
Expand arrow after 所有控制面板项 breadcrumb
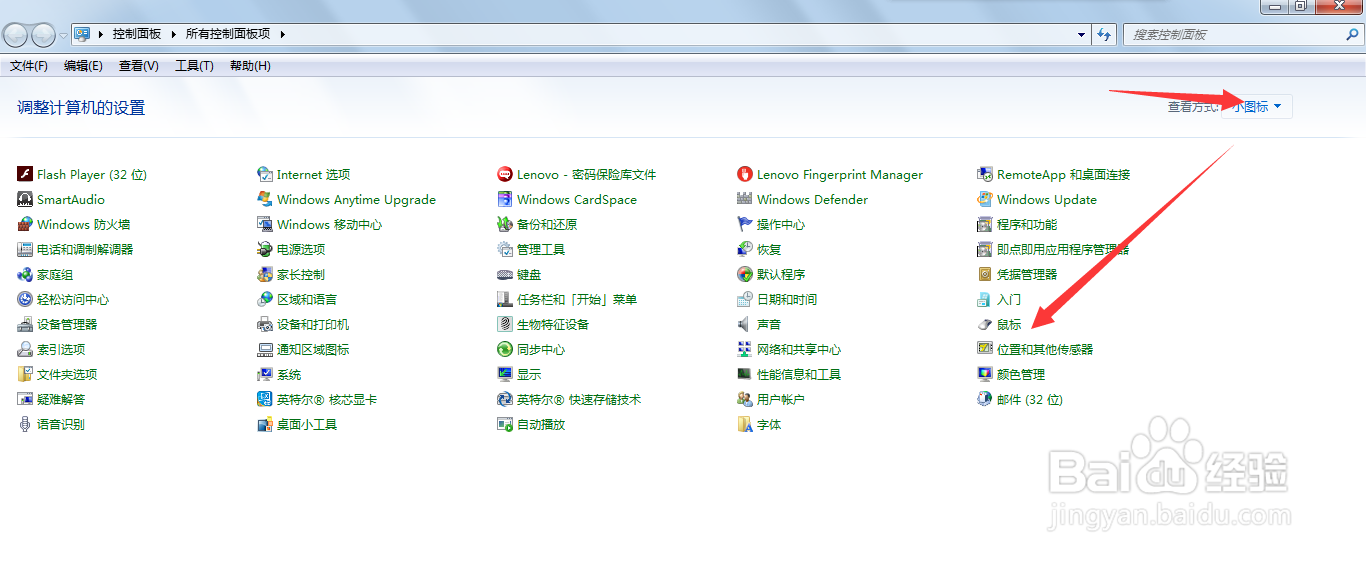click(283, 34)
